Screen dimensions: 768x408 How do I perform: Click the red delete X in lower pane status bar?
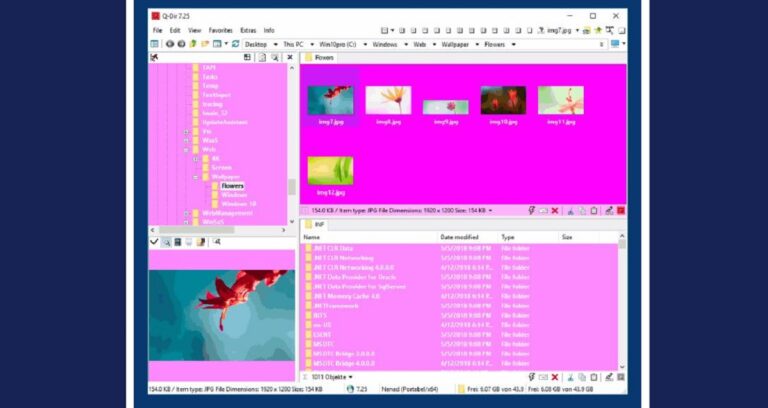click(x=555, y=377)
